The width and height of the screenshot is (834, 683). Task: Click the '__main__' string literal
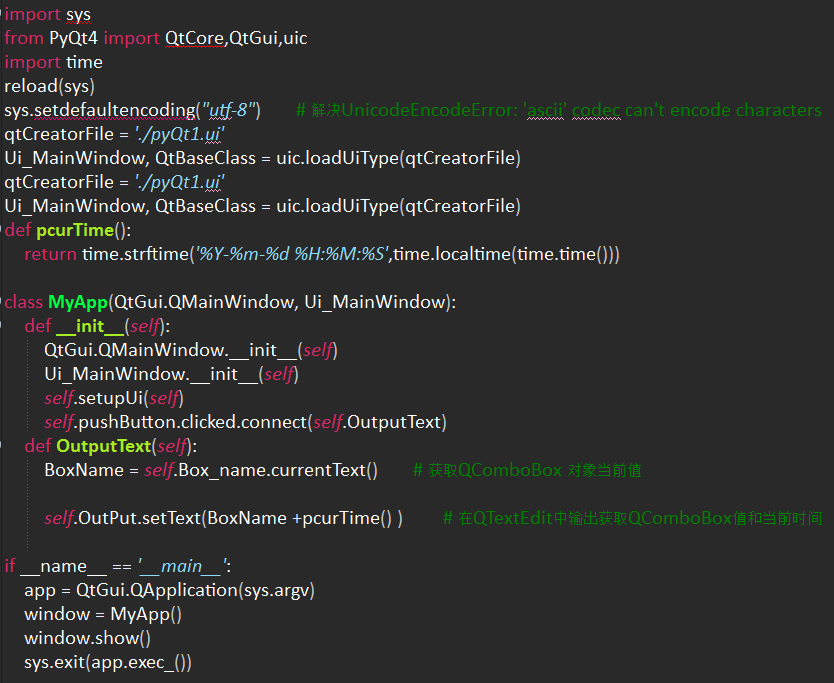click(x=183, y=566)
